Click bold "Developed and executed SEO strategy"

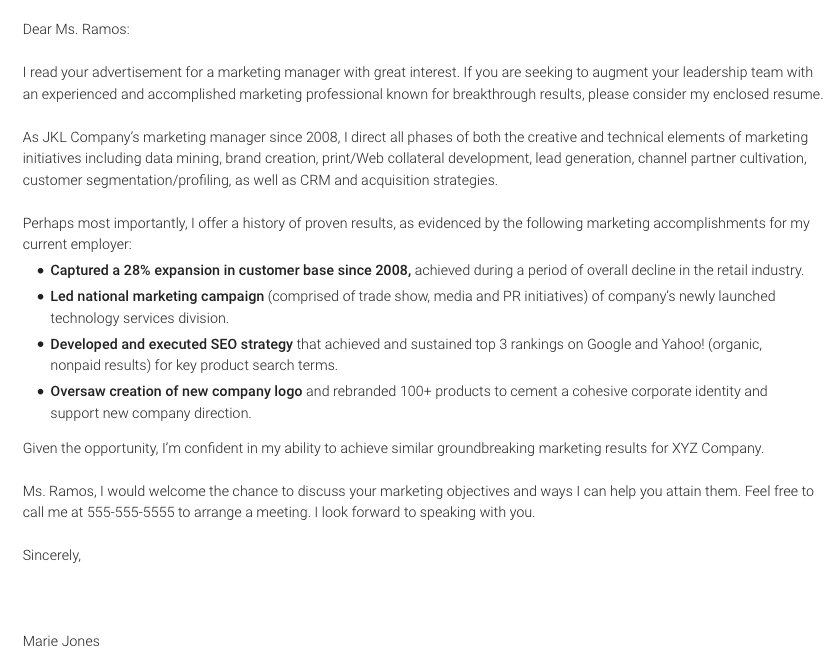171,344
